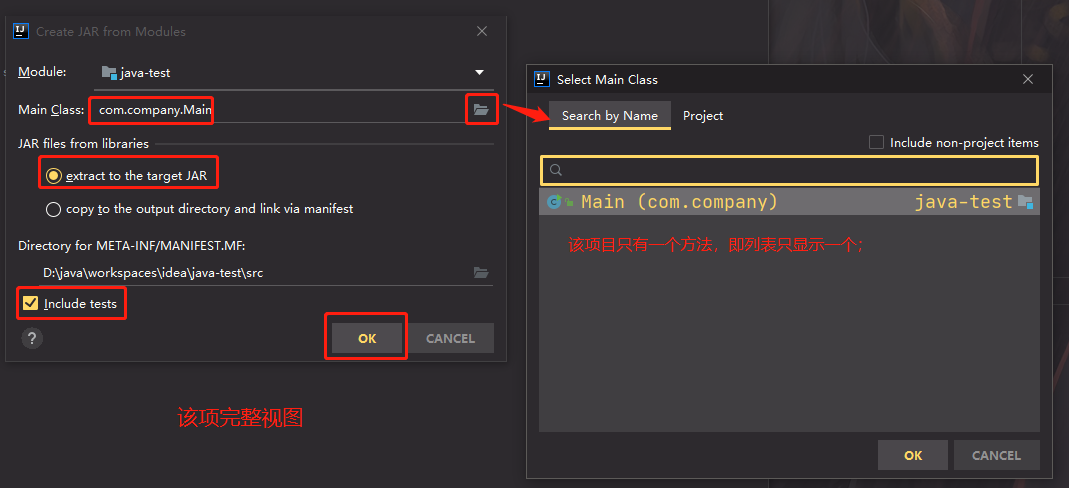Confirm OK in Select Main Class dialog

pyautogui.click(x=913, y=455)
